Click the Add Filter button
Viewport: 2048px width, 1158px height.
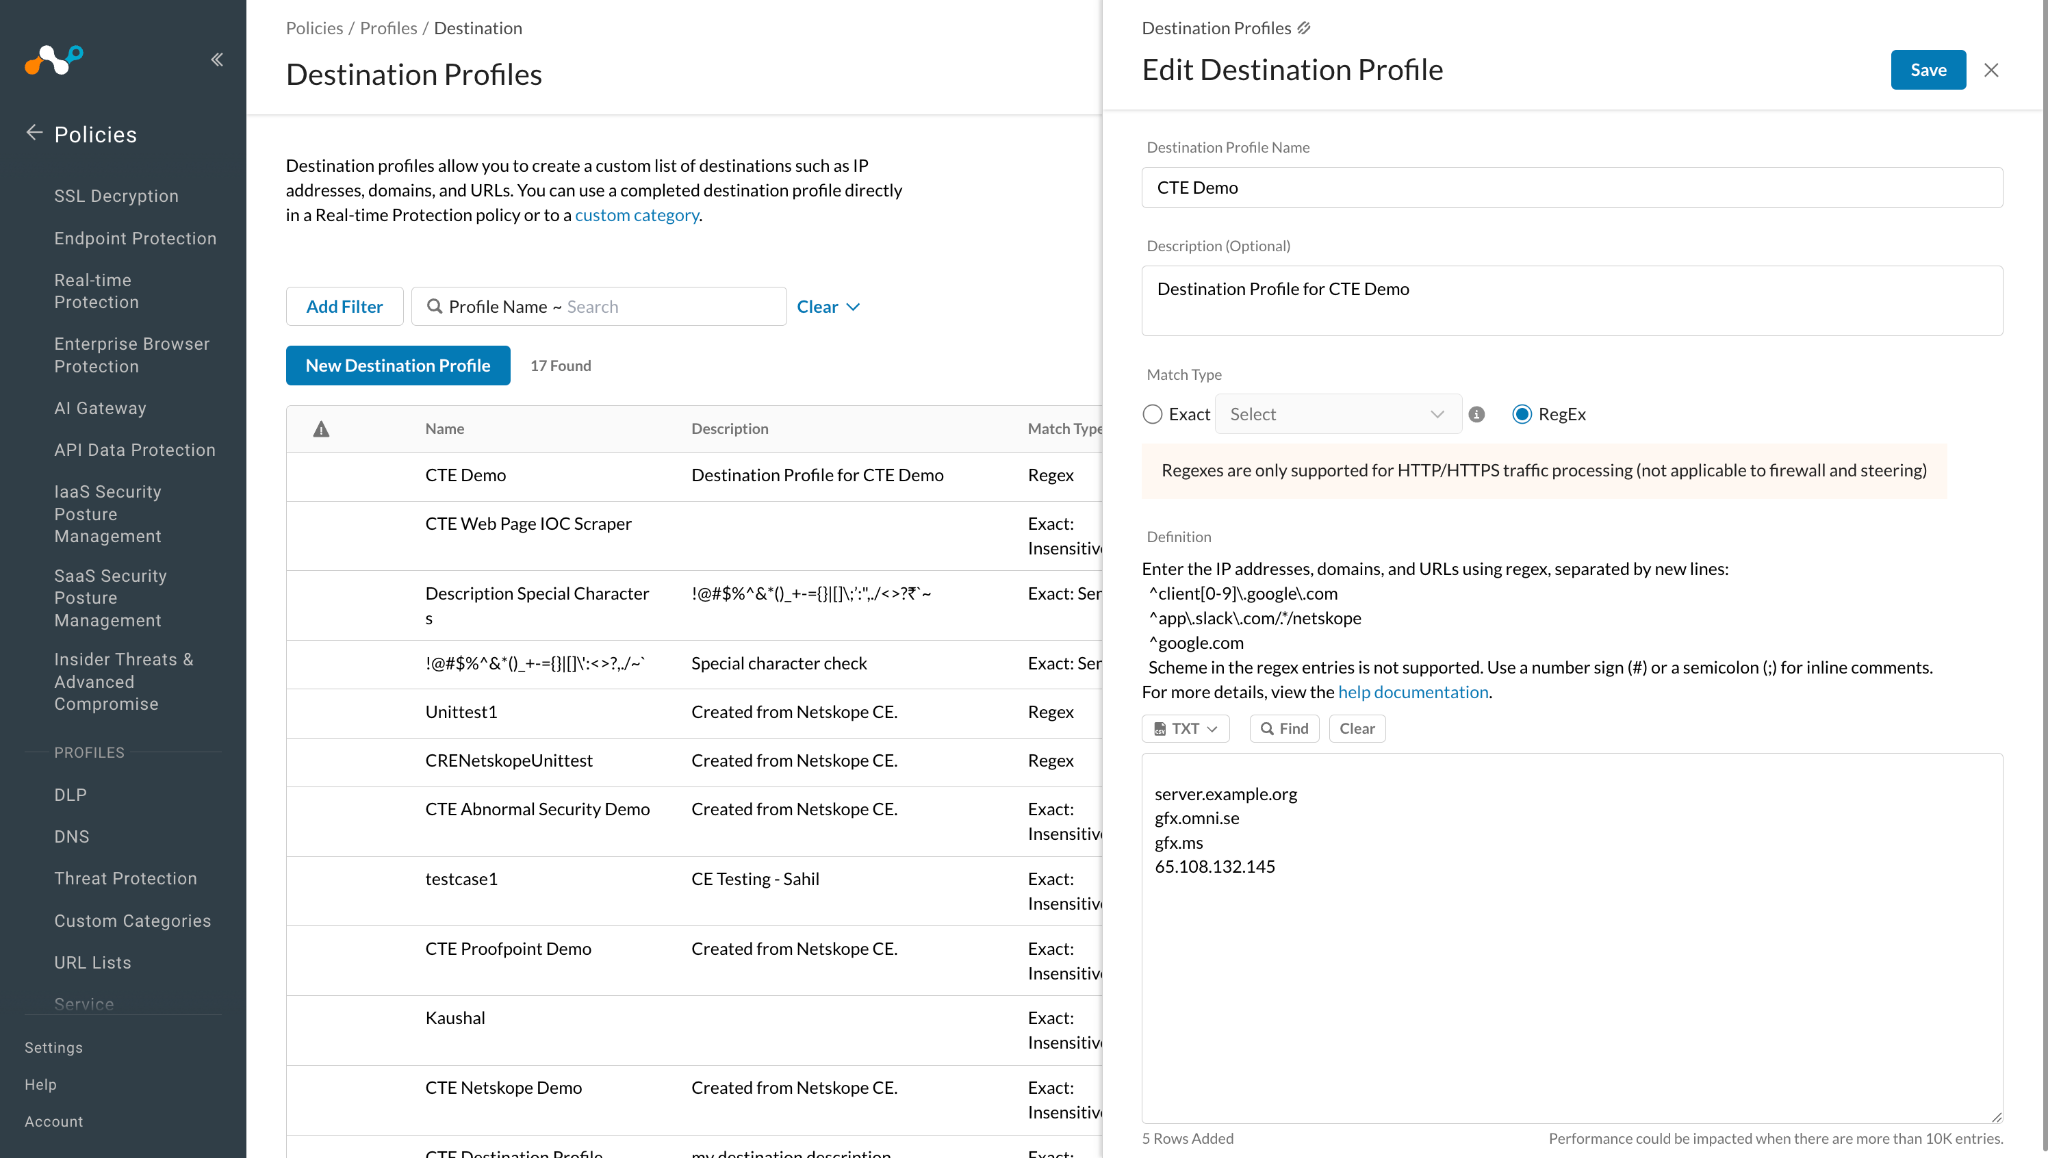tap(345, 307)
